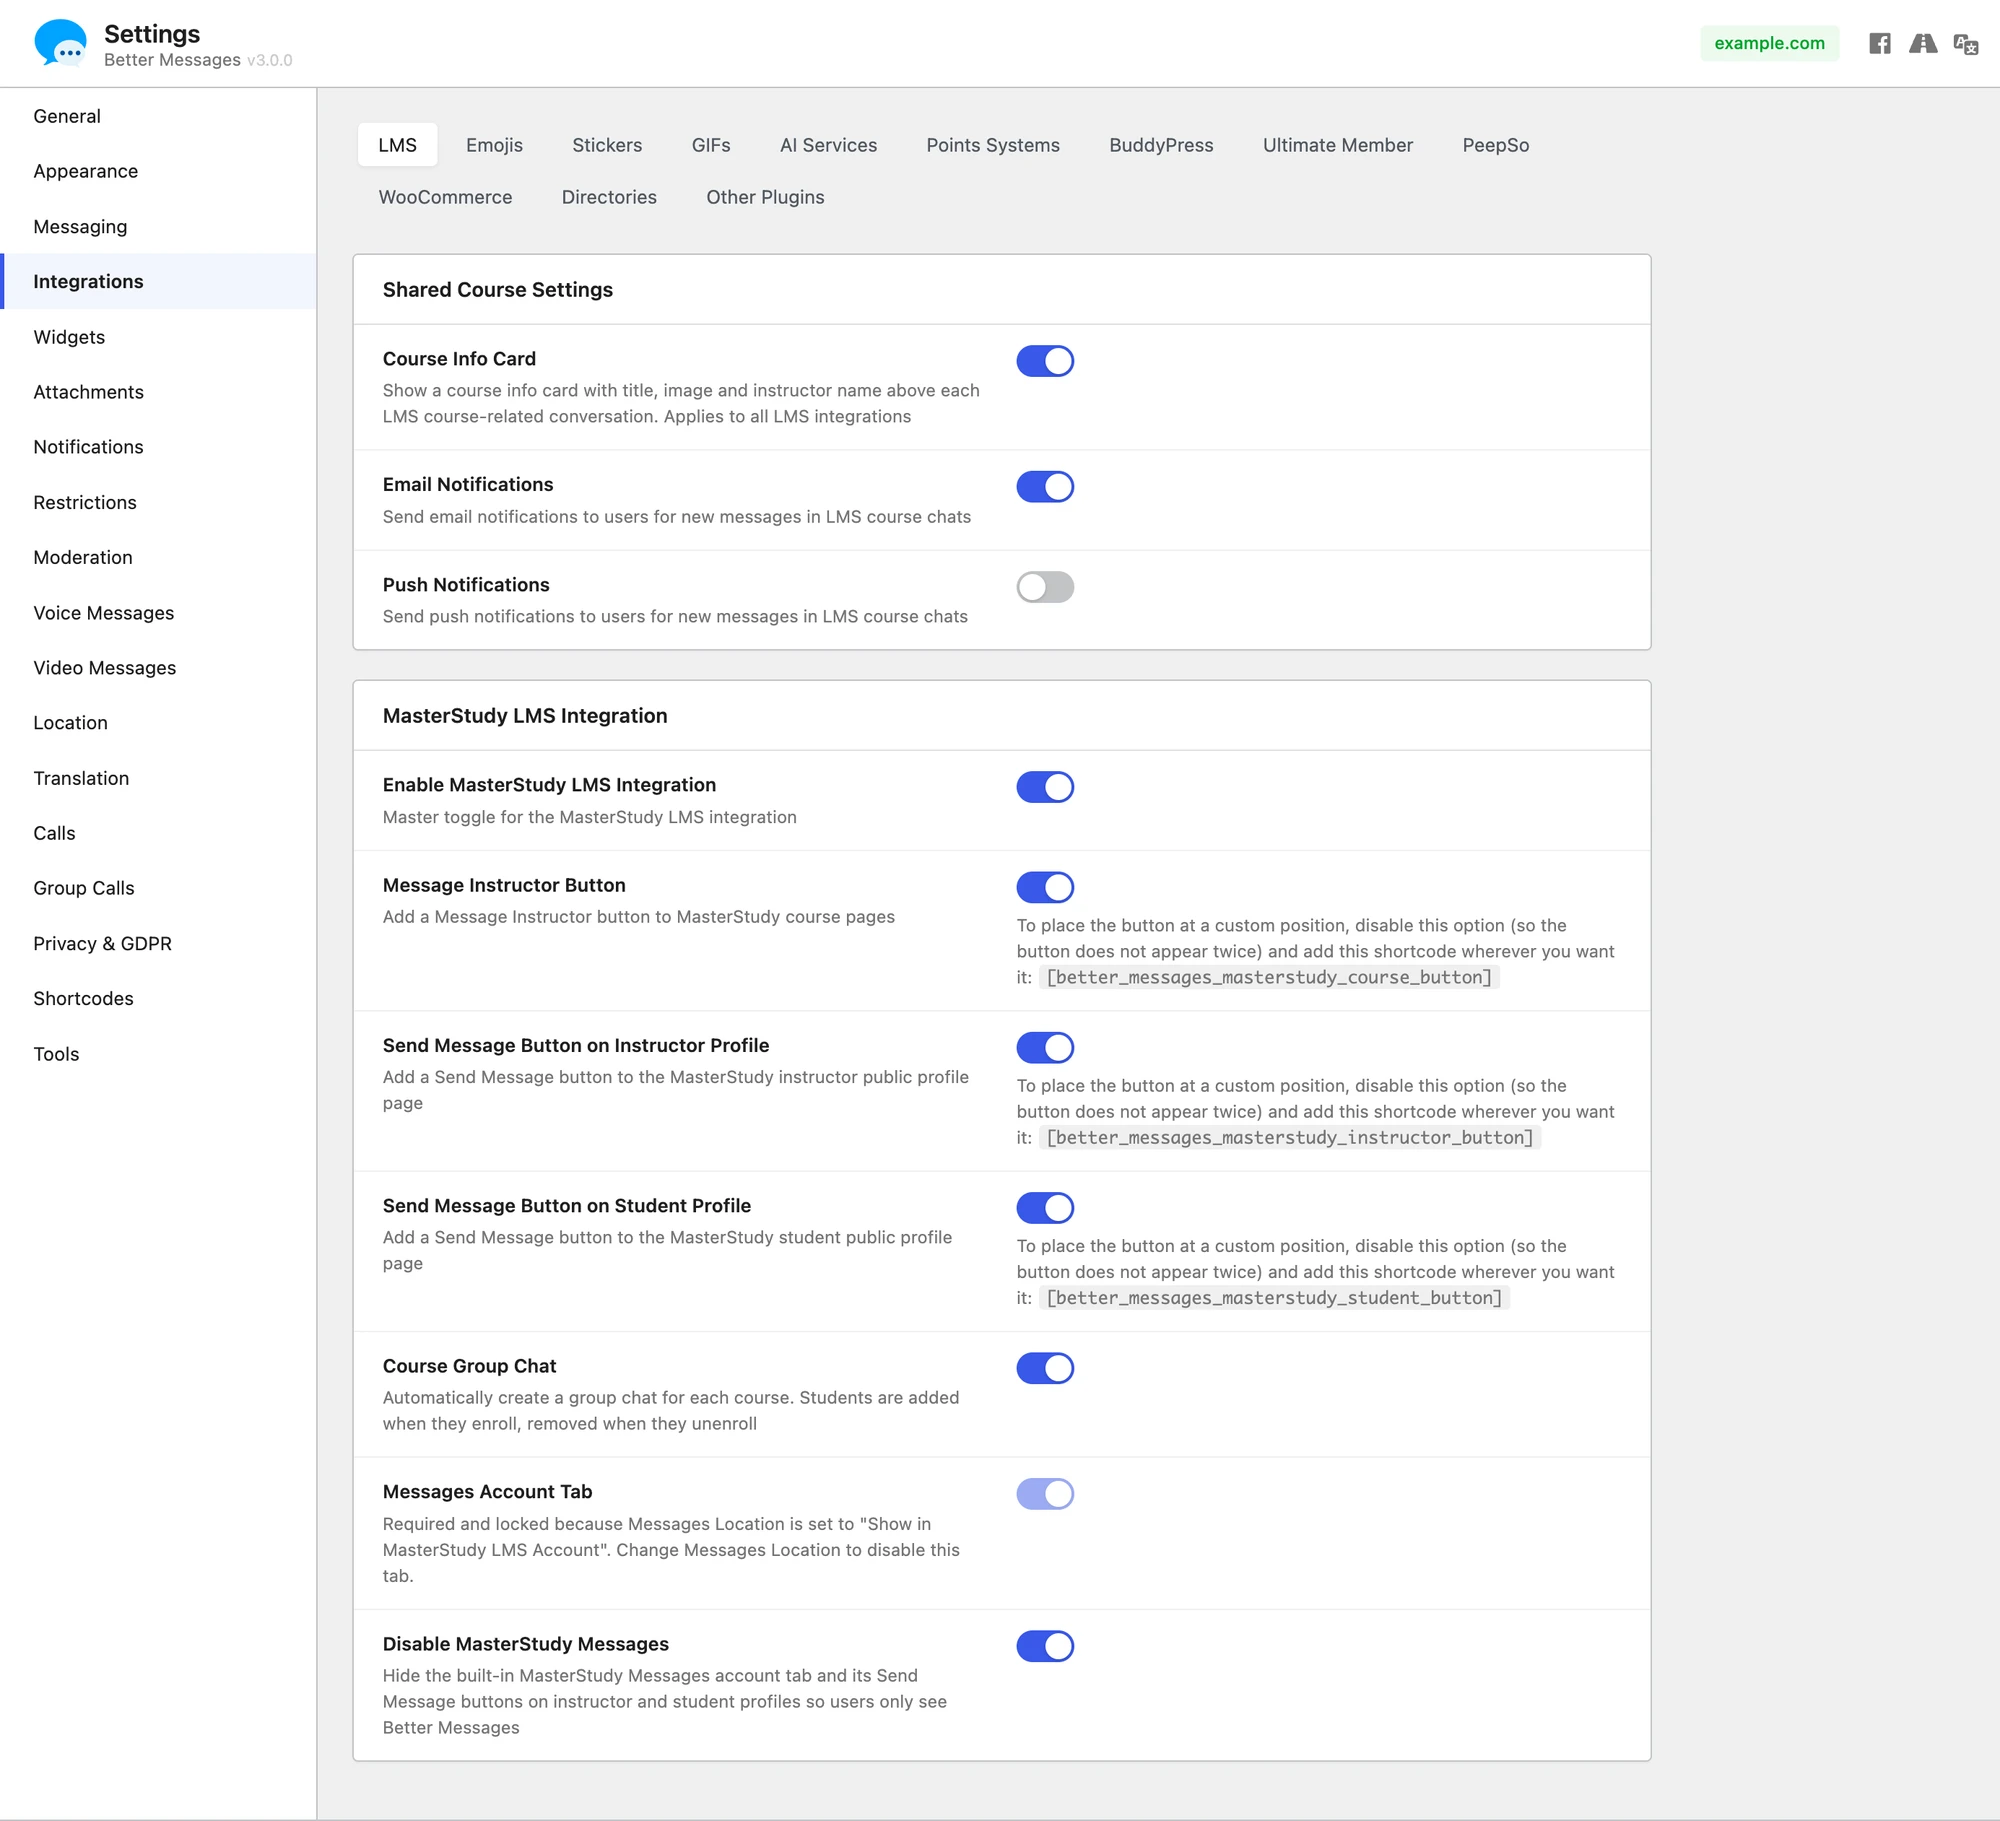The height and width of the screenshot is (1821, 2000).
Task: Open the Tools sidebar item
Action: click(158, 1054)
